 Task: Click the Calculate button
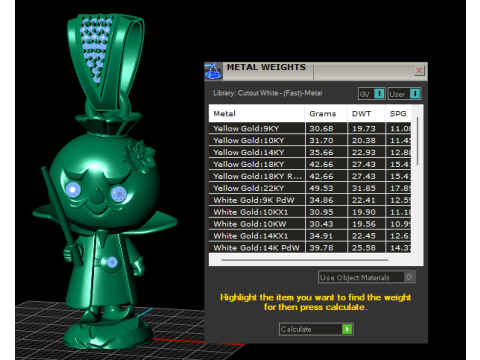coord(316,329)
